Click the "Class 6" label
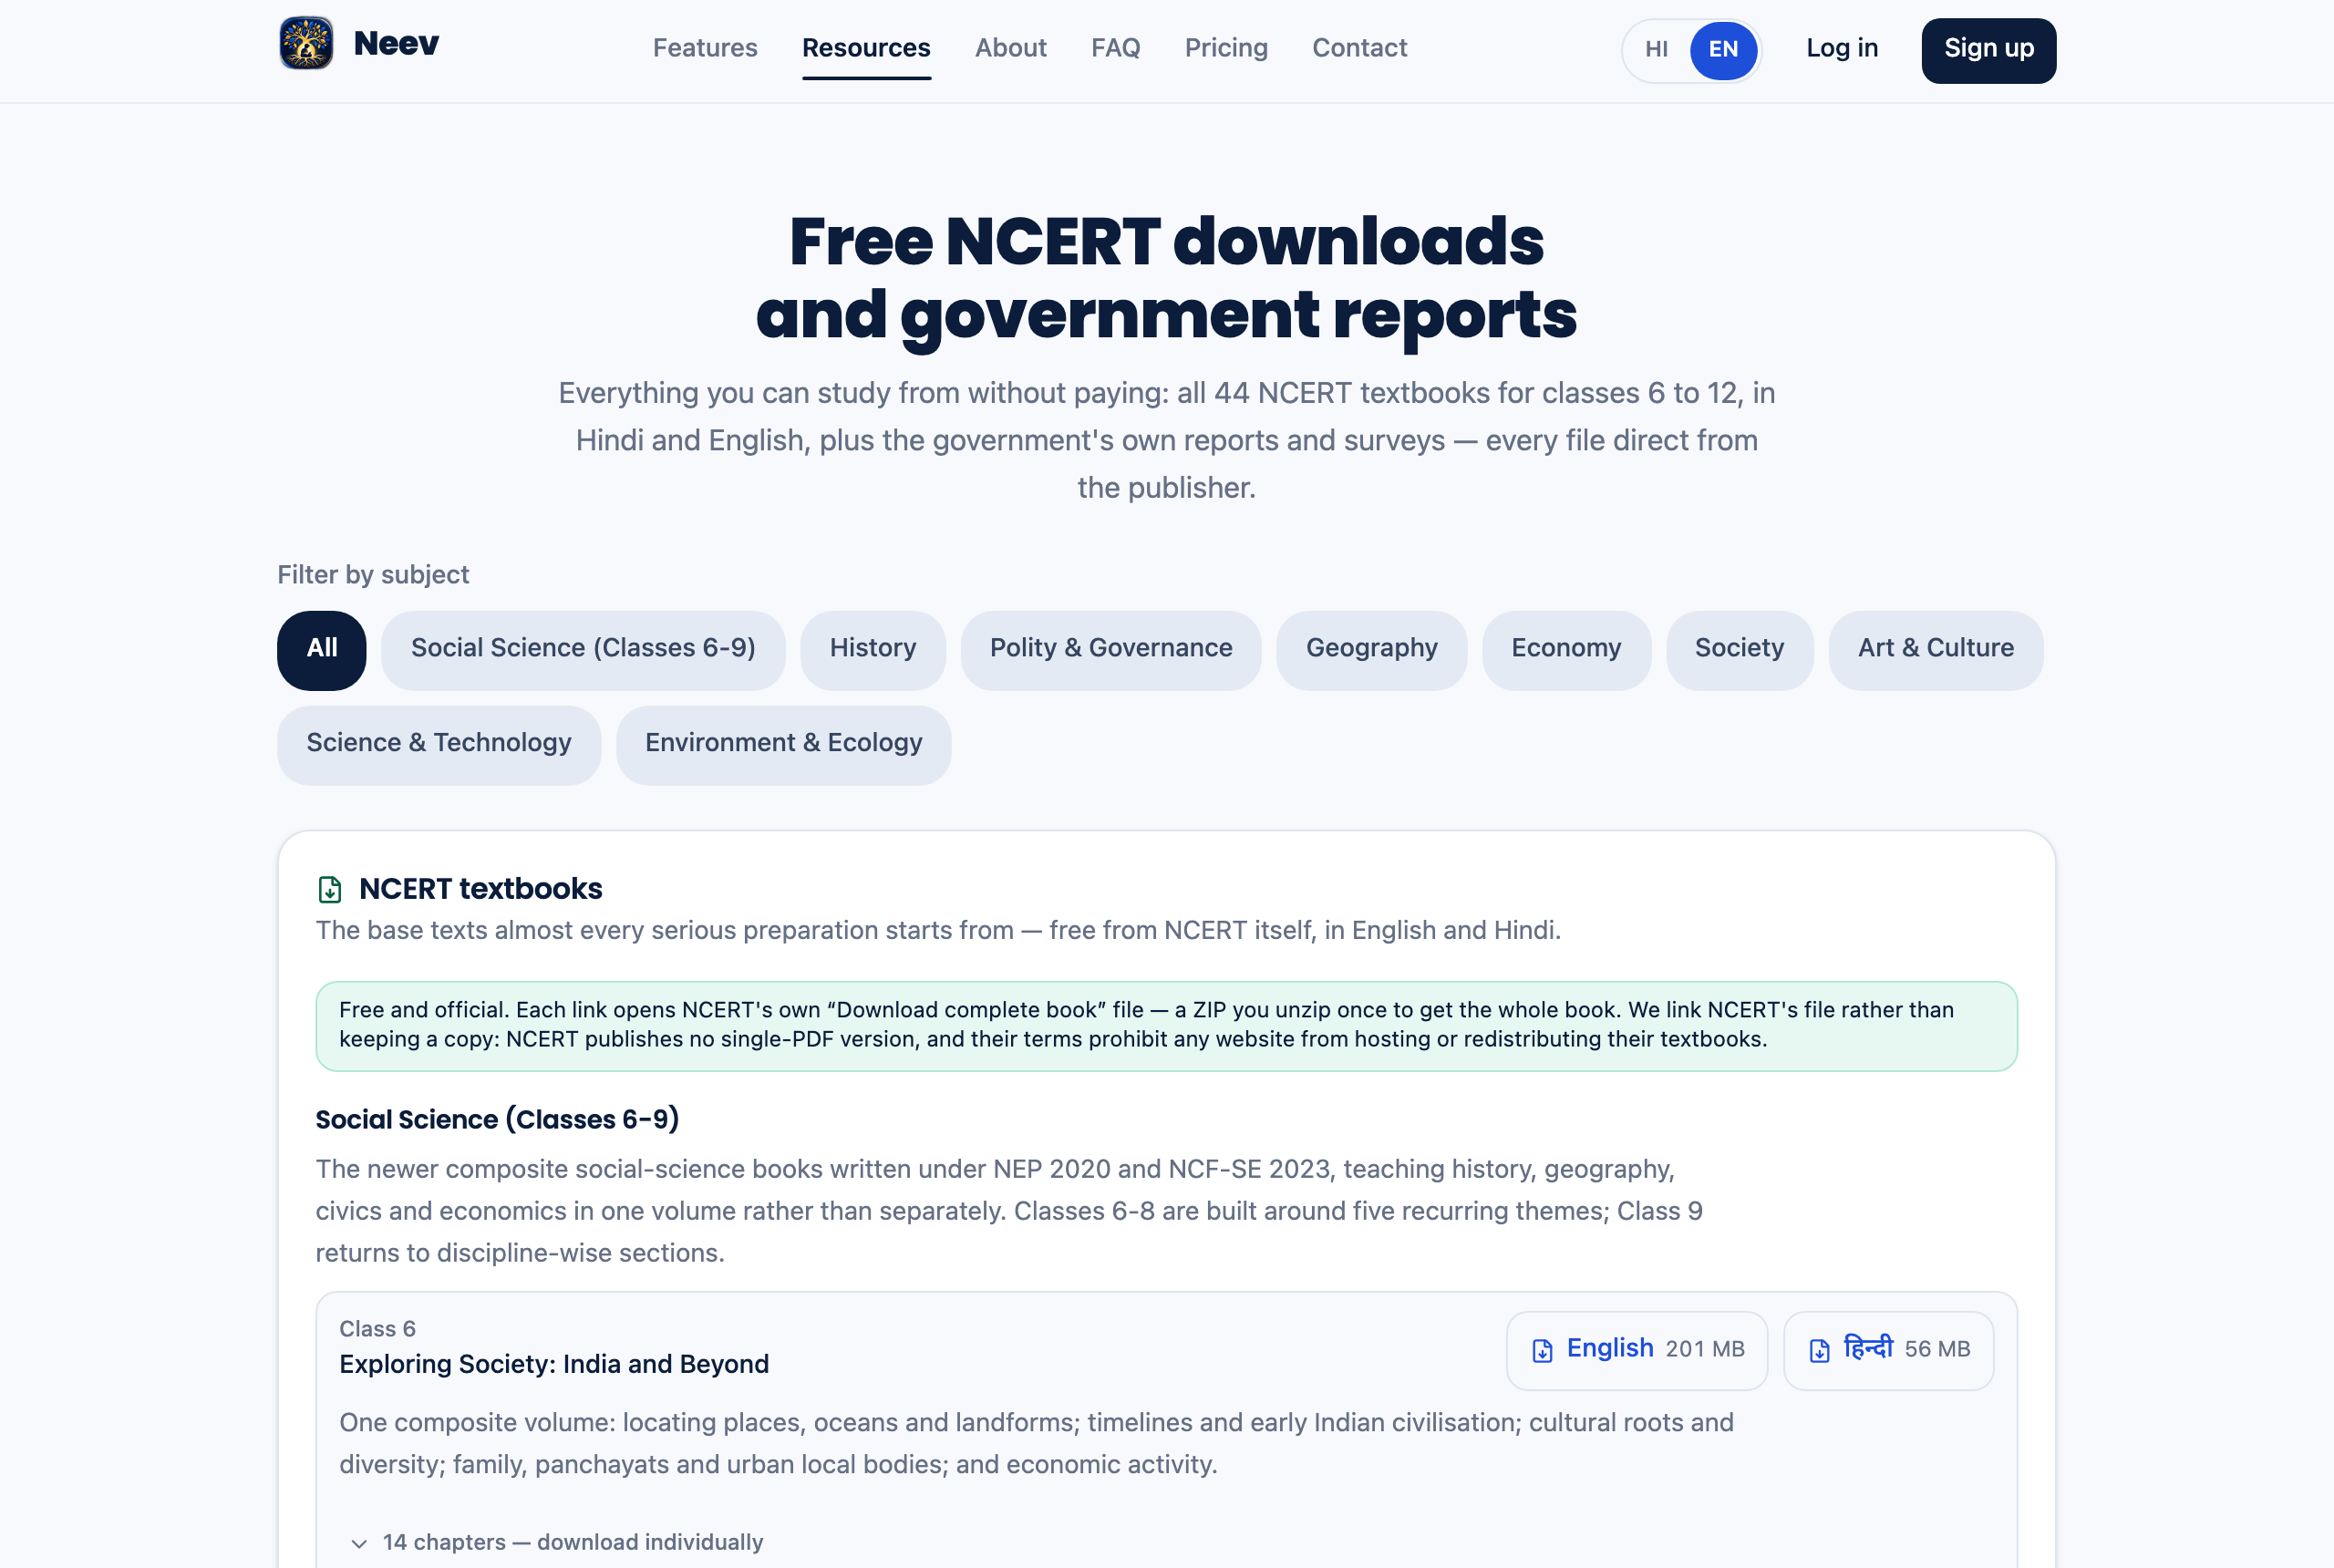The height and width of the screenshot is (1568, 2334). (377, 1329)
